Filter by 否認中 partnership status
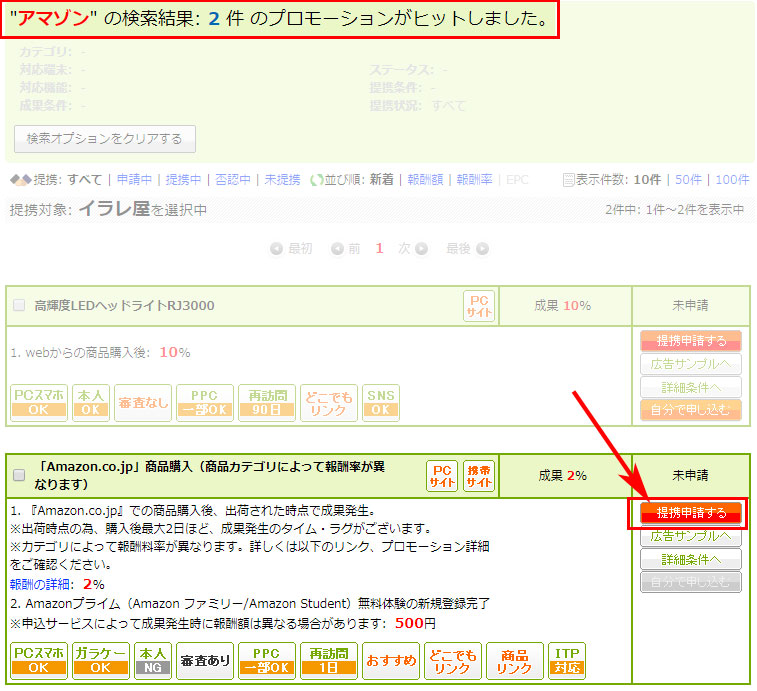Viewport: 757px width, 691px height. (233, 180)
